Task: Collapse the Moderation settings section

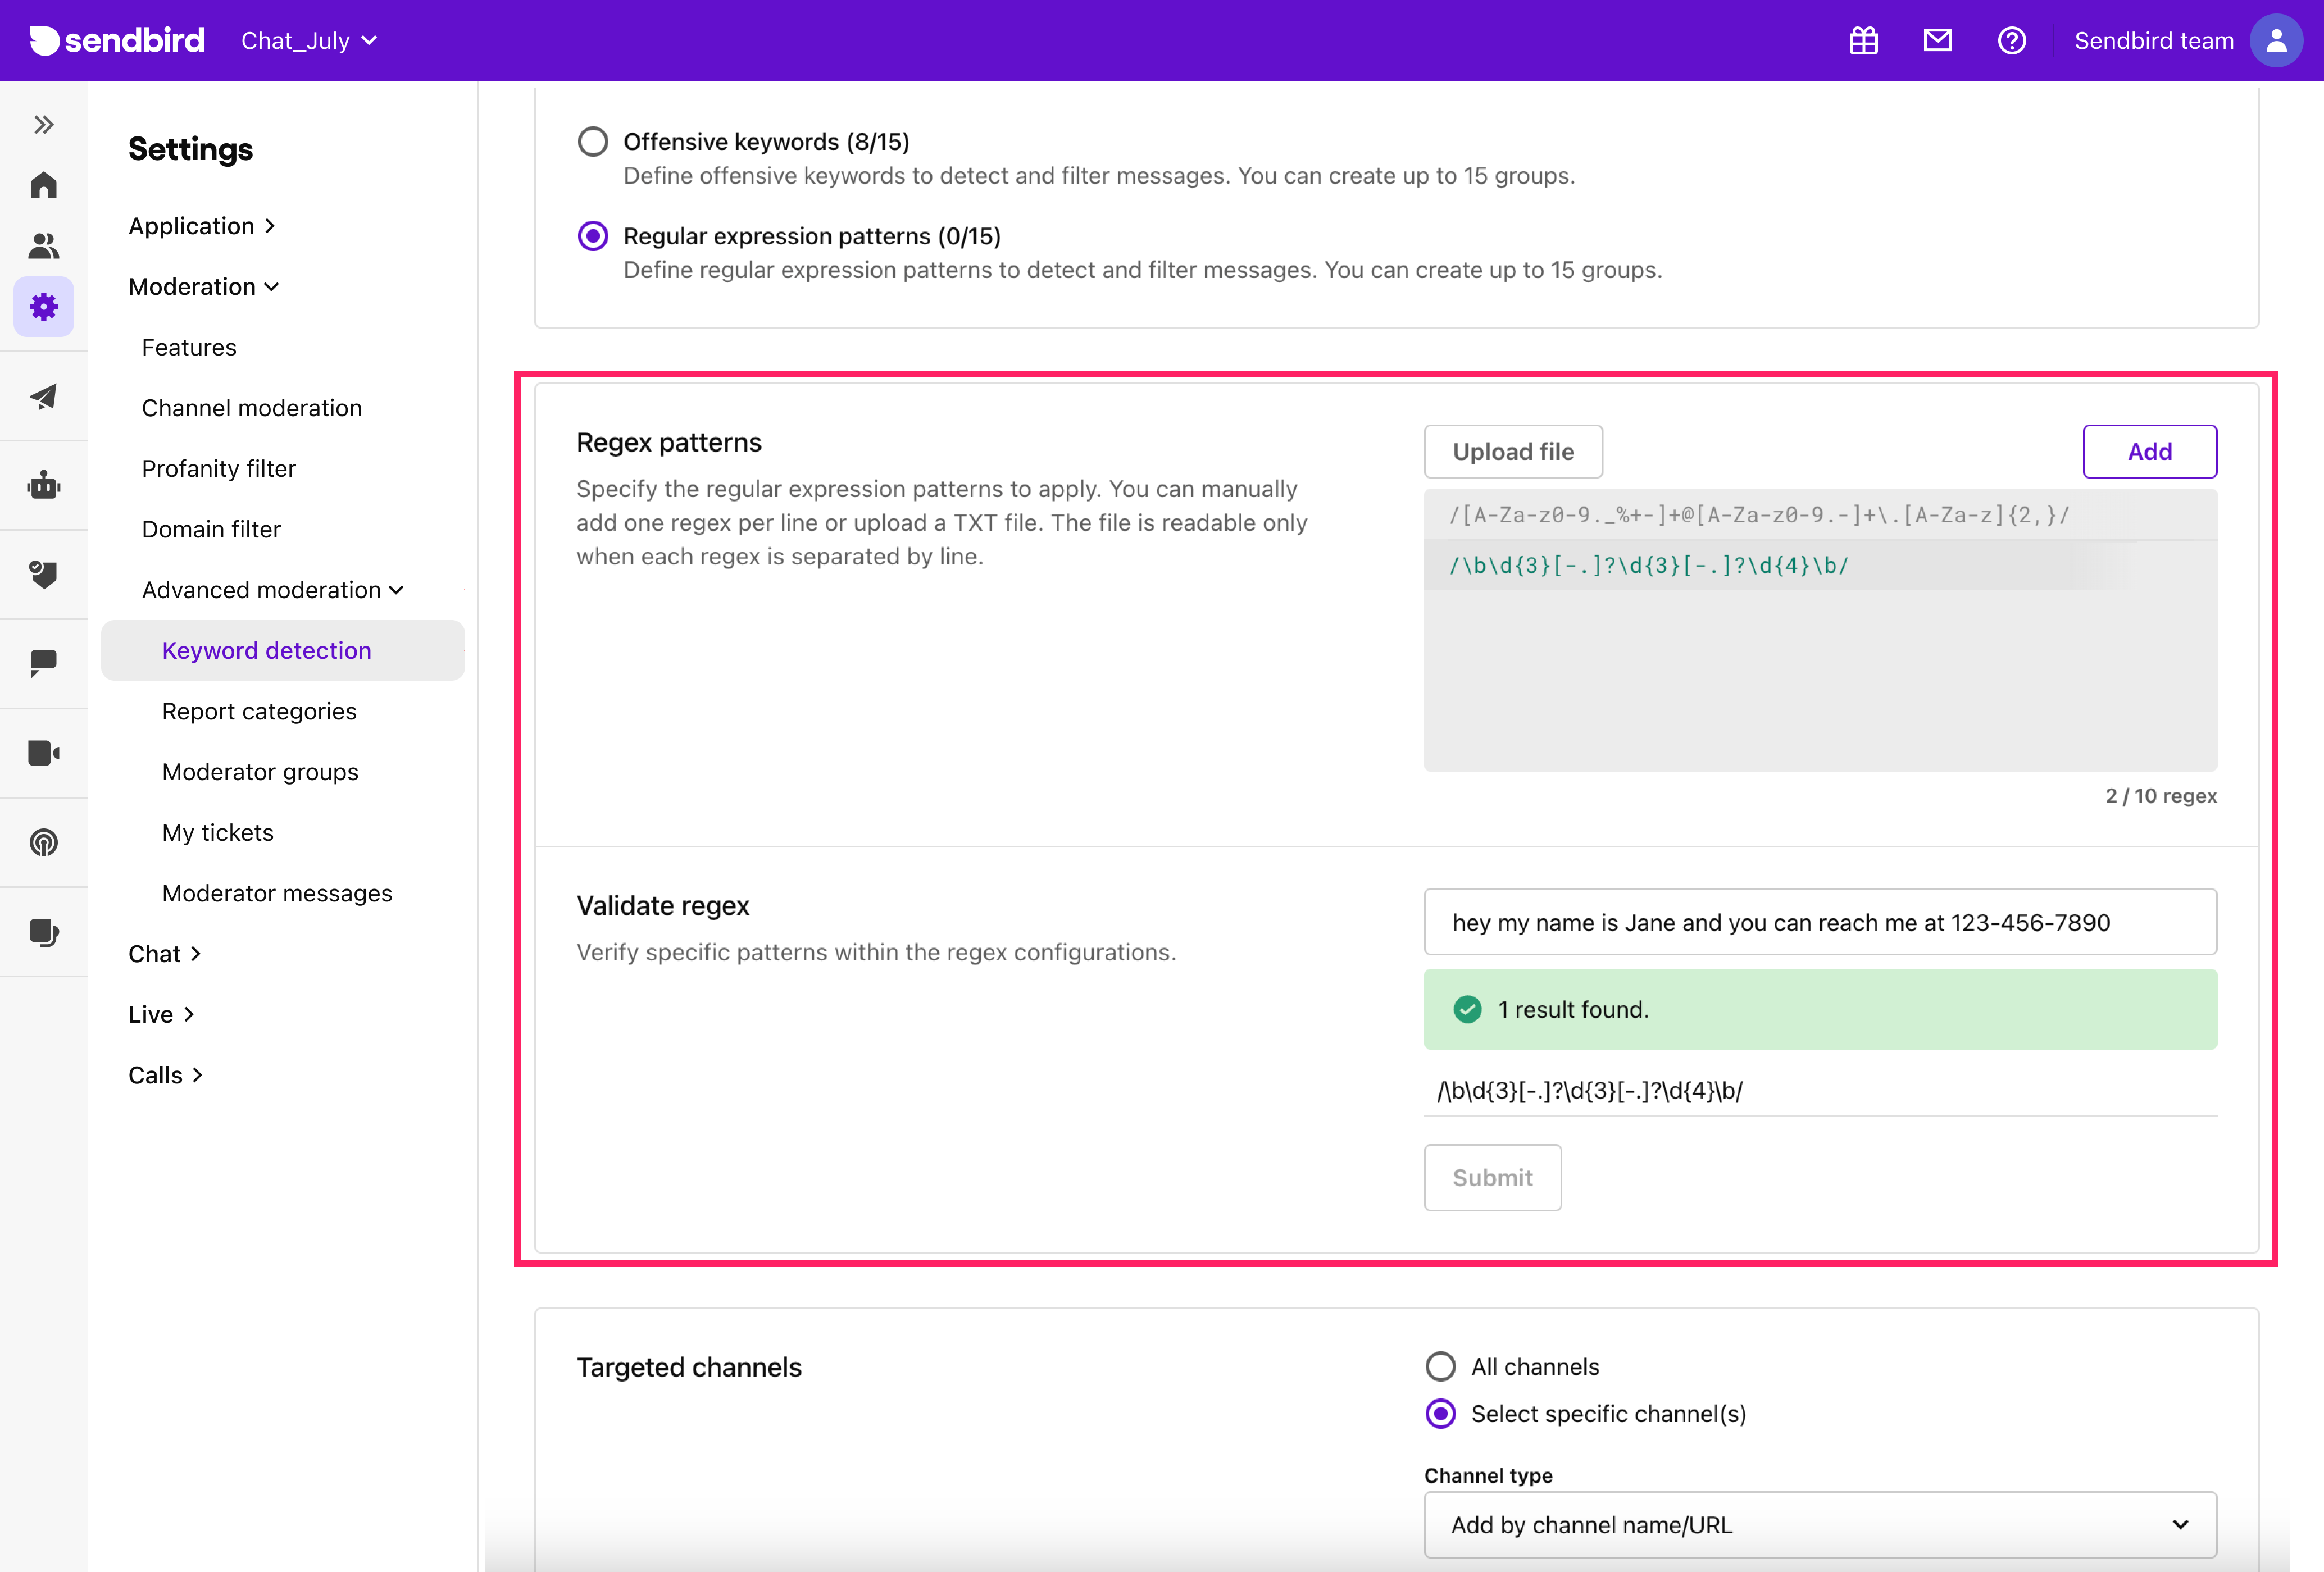Action: coord(203,286)
